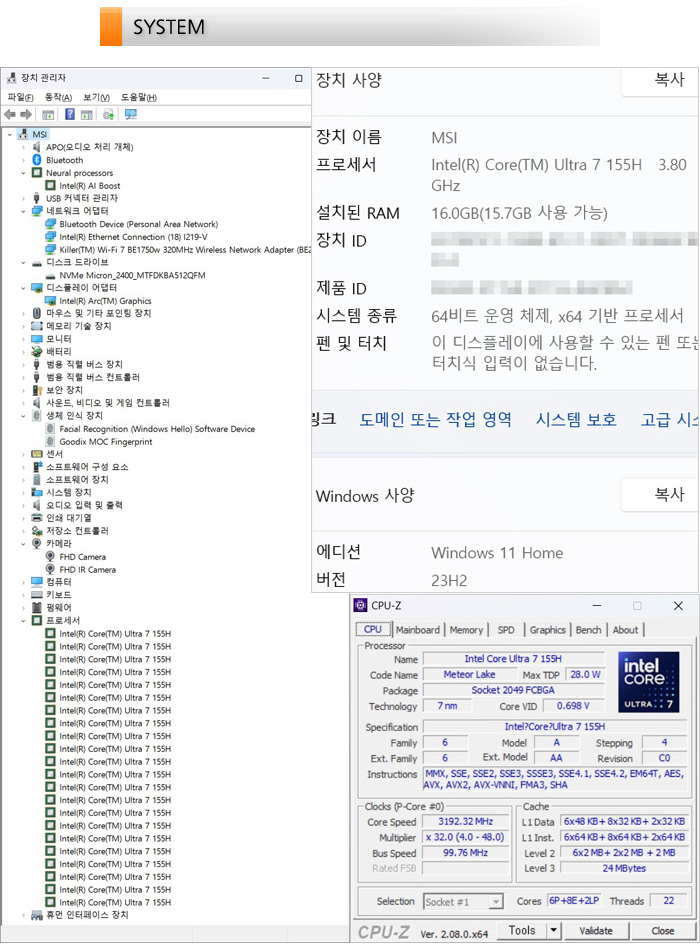The image size is (700, 948).
Task: Click the 저장소 컨트롤러 storage controller icon
Action: (36, 530)
